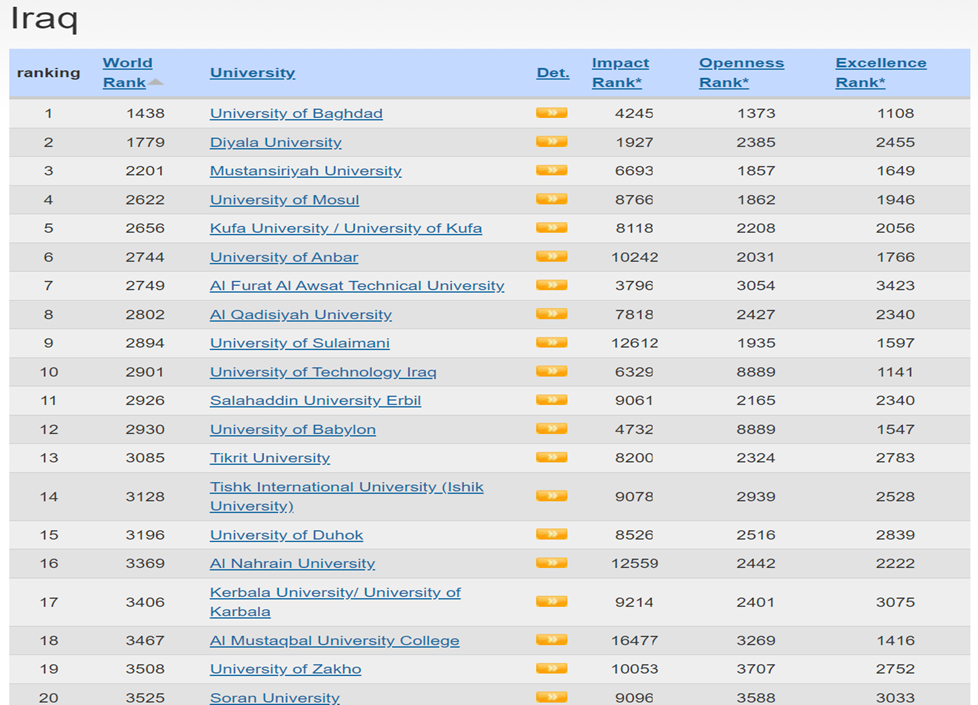Click the World Rank sort arrow indicator
The width and height of the screenshot is (978, 705).
[156, 83]
